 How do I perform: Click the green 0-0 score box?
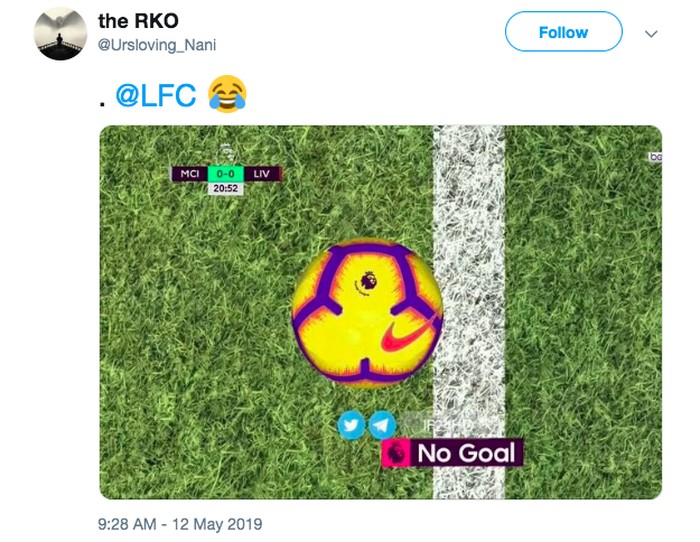tap(225, 173)
